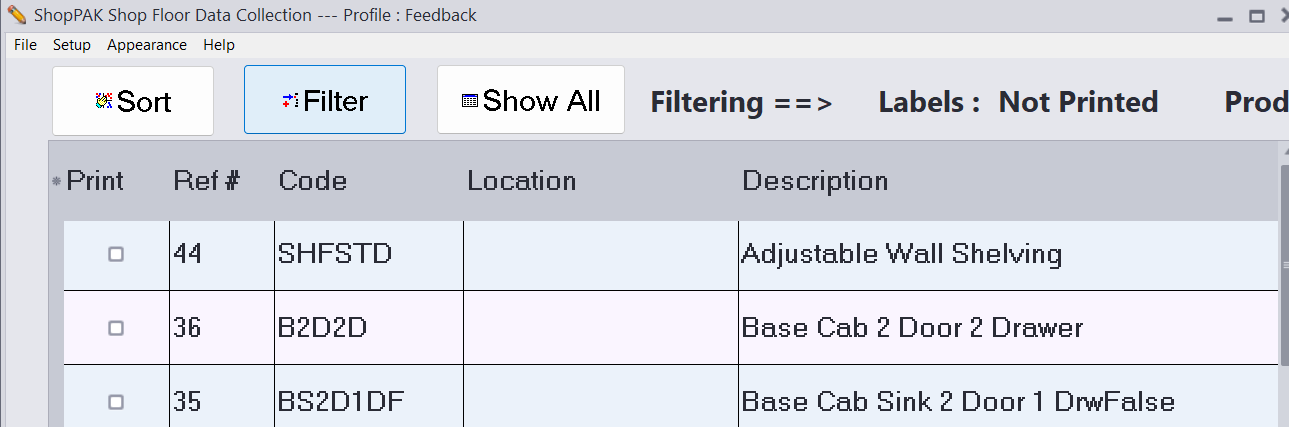Select the Location column header
1289x427 pixels.
coord(522,181)
